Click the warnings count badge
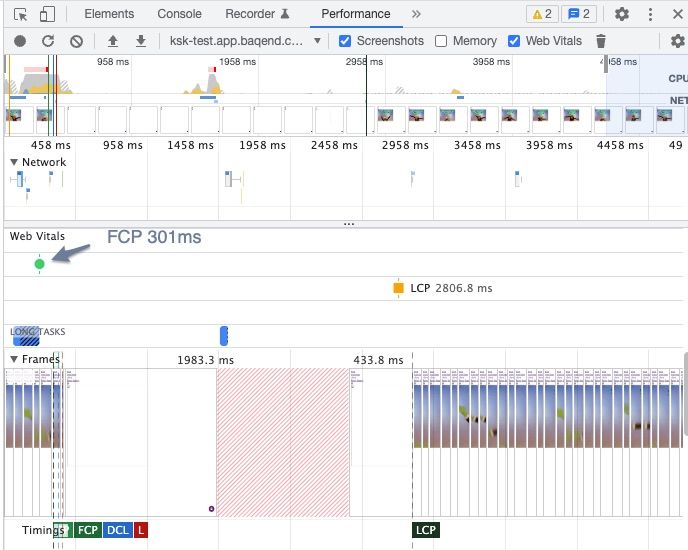Image resolution: width=688 pixels, height=550 pixels. click(x=541, y=14)
